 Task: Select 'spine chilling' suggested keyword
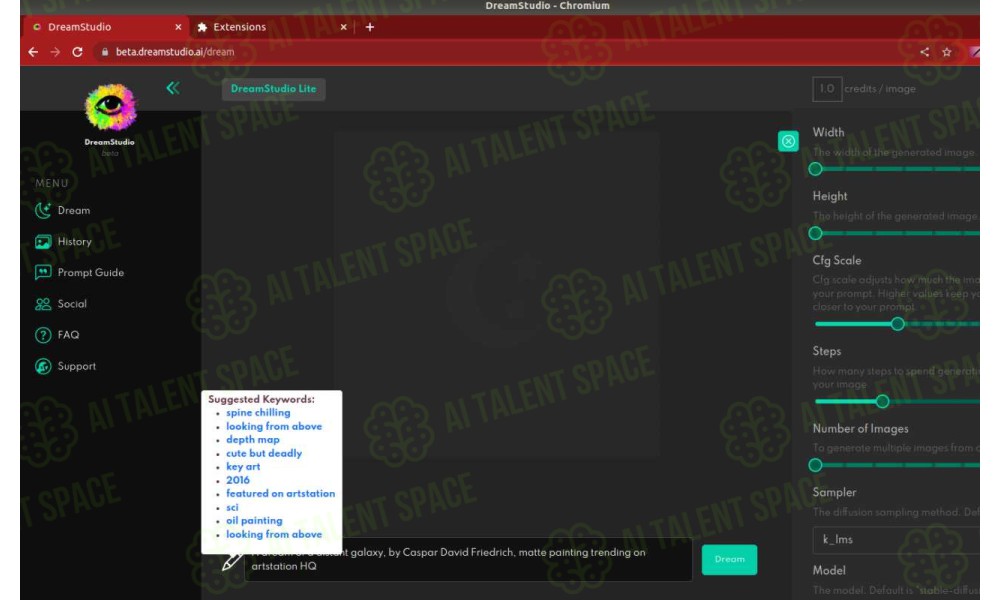click(x=258, y=413)
